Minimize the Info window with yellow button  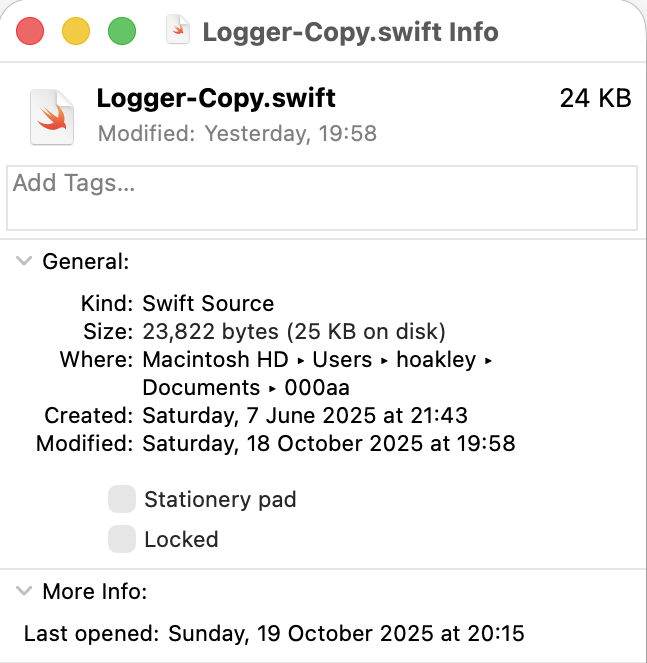click(76, 31)
